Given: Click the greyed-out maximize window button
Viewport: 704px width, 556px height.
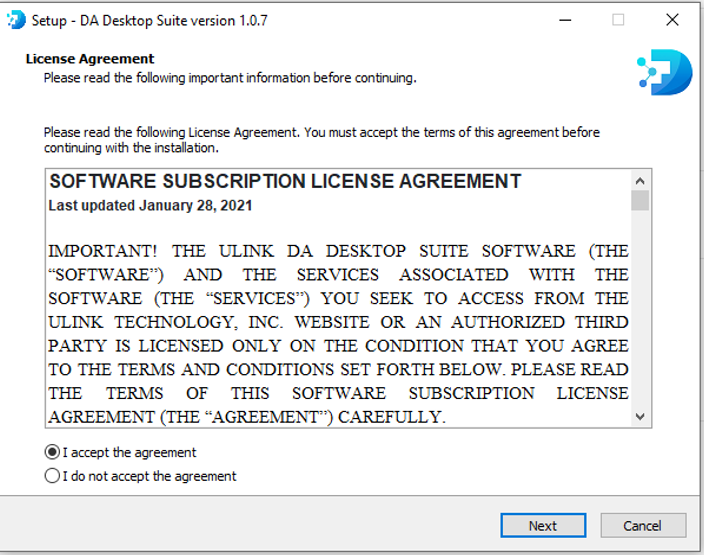Looking at the screenshot, I should point(618,20).
